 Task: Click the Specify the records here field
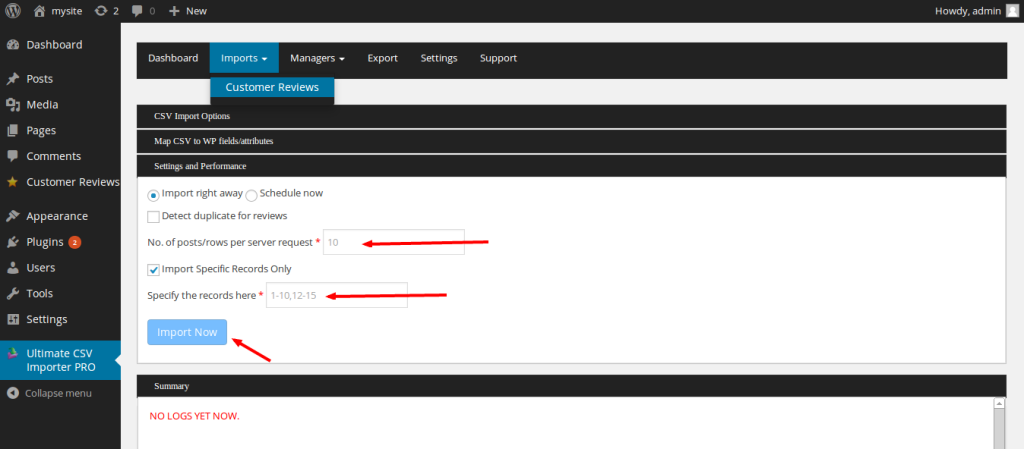click(x=337, y=295)
